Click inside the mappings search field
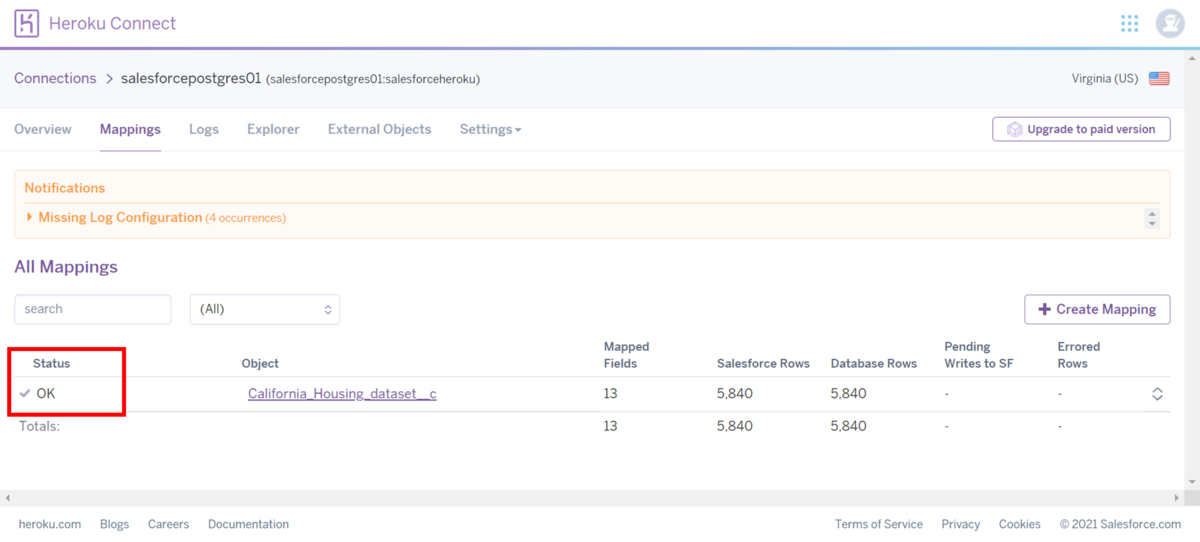The image size is (1200, 542). 93,309
